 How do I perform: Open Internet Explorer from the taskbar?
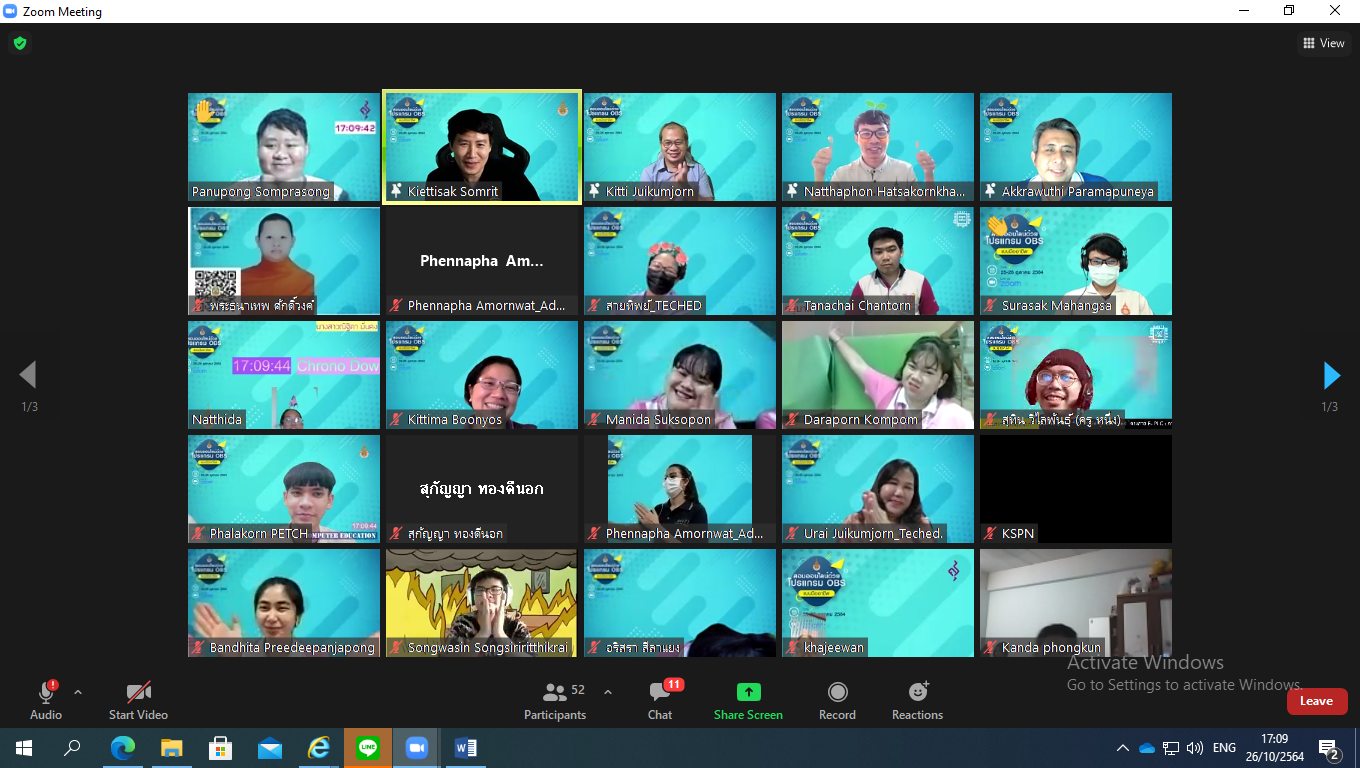pos(319,747)
